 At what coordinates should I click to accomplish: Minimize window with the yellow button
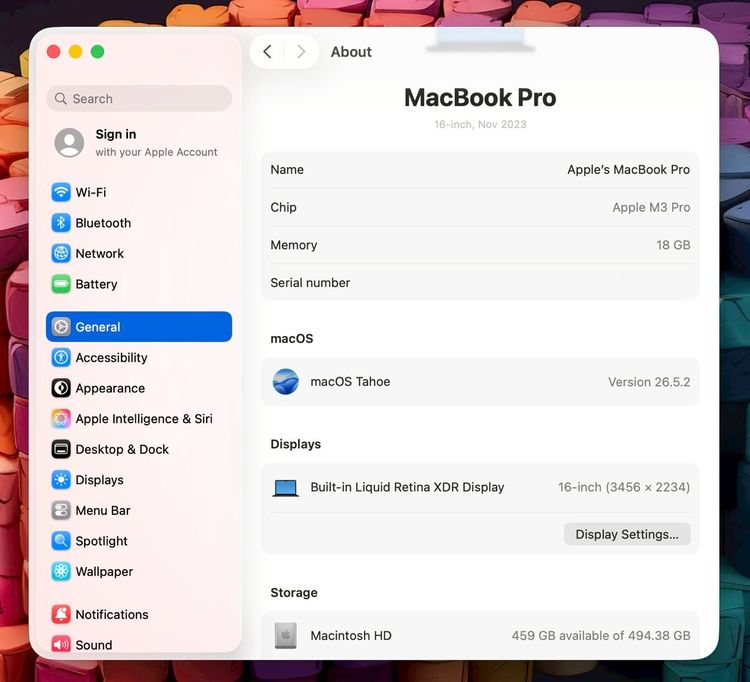click(76, 52)
